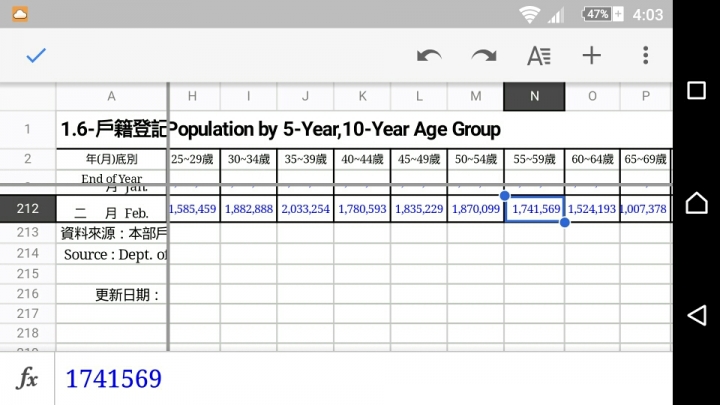Viewport: 720px width, 405px height.
Task: Select the 40~44歲 header cell
Action: (x=362, y=159)
